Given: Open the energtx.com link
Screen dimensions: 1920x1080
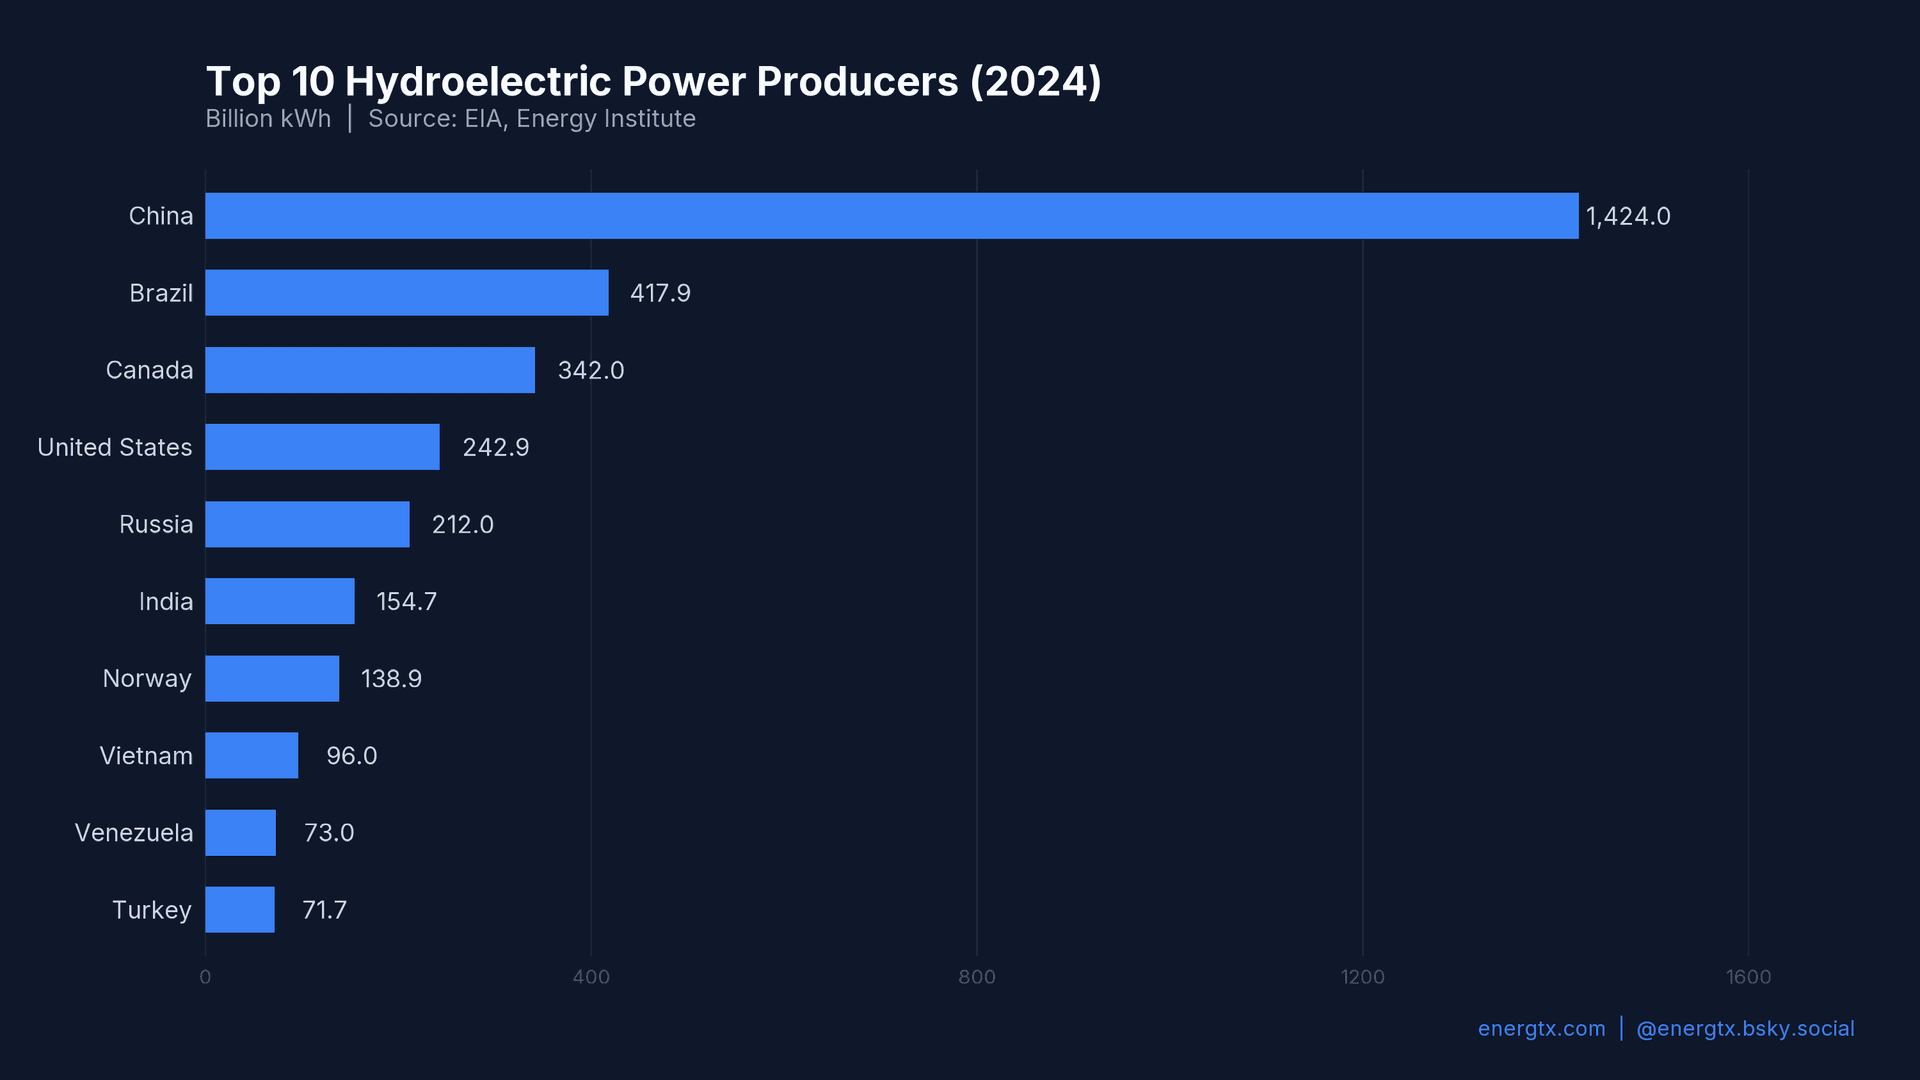Looking at the screenshot, I should tap(1540, 1028).
